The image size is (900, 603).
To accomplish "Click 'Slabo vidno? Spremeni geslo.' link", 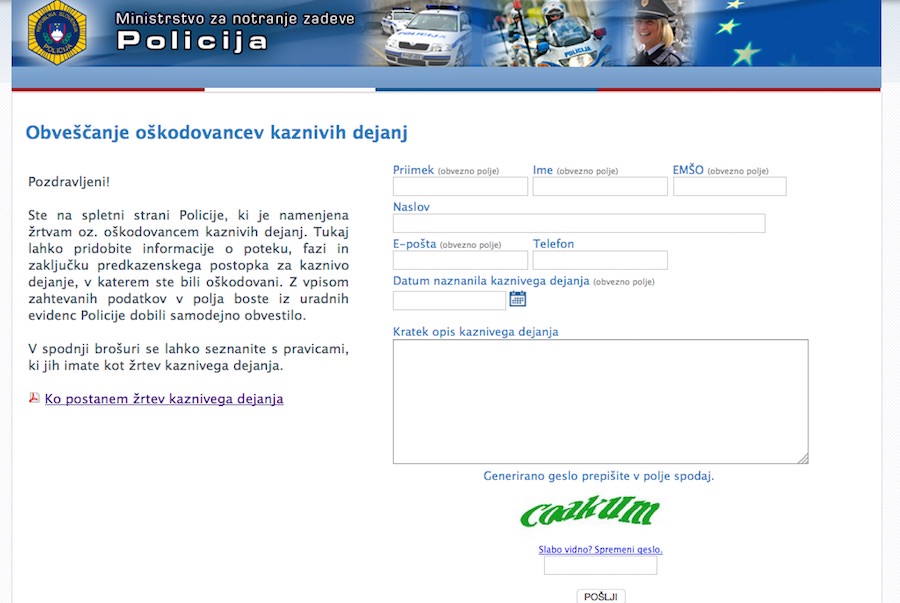I will [601, 548].
